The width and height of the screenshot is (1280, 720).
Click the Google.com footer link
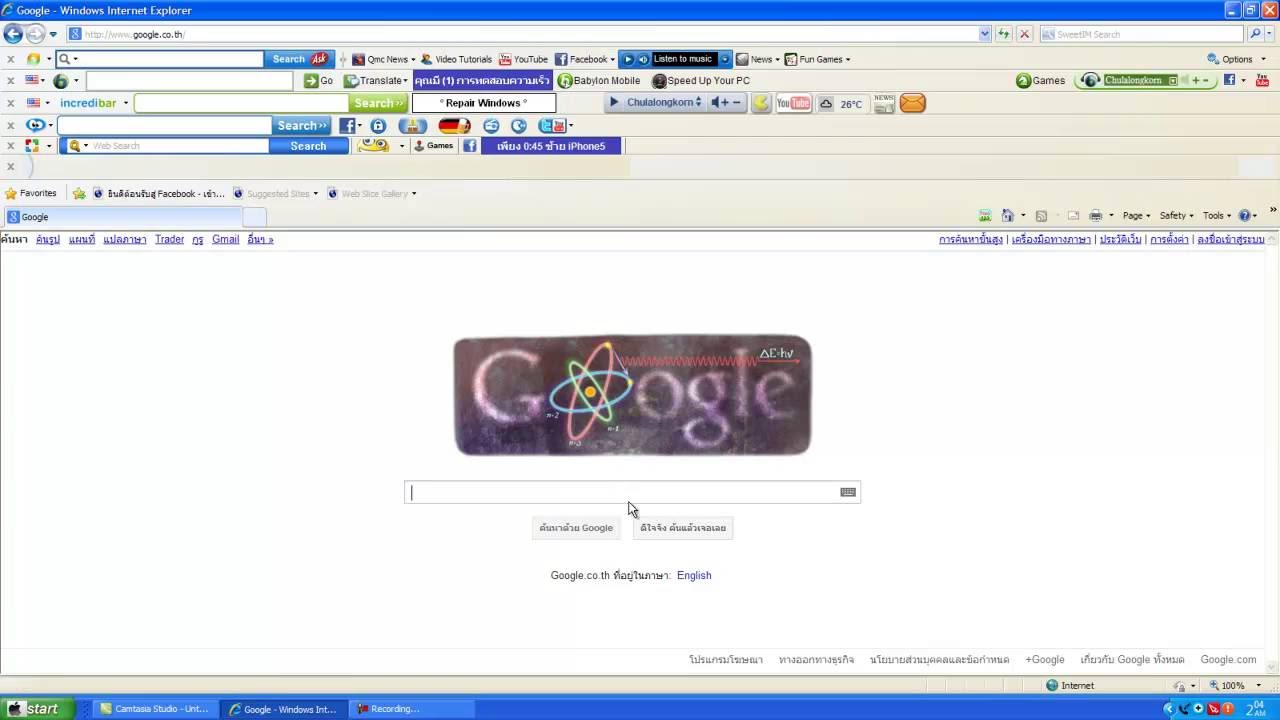point(1228,659)
